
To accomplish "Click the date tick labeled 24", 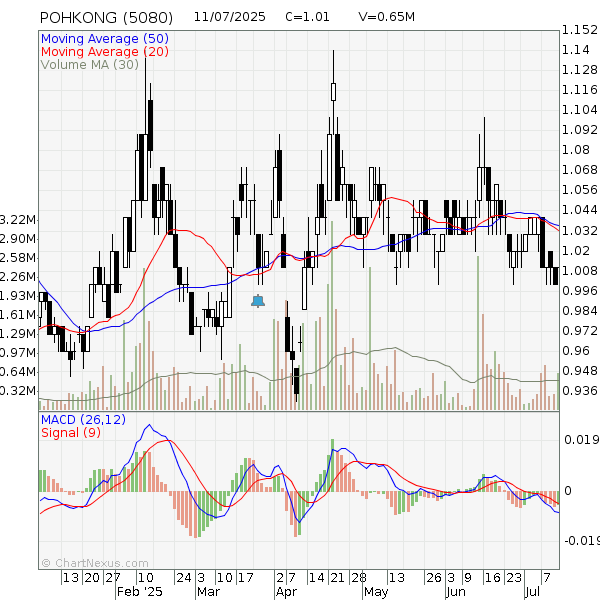I will coord(184,577).
